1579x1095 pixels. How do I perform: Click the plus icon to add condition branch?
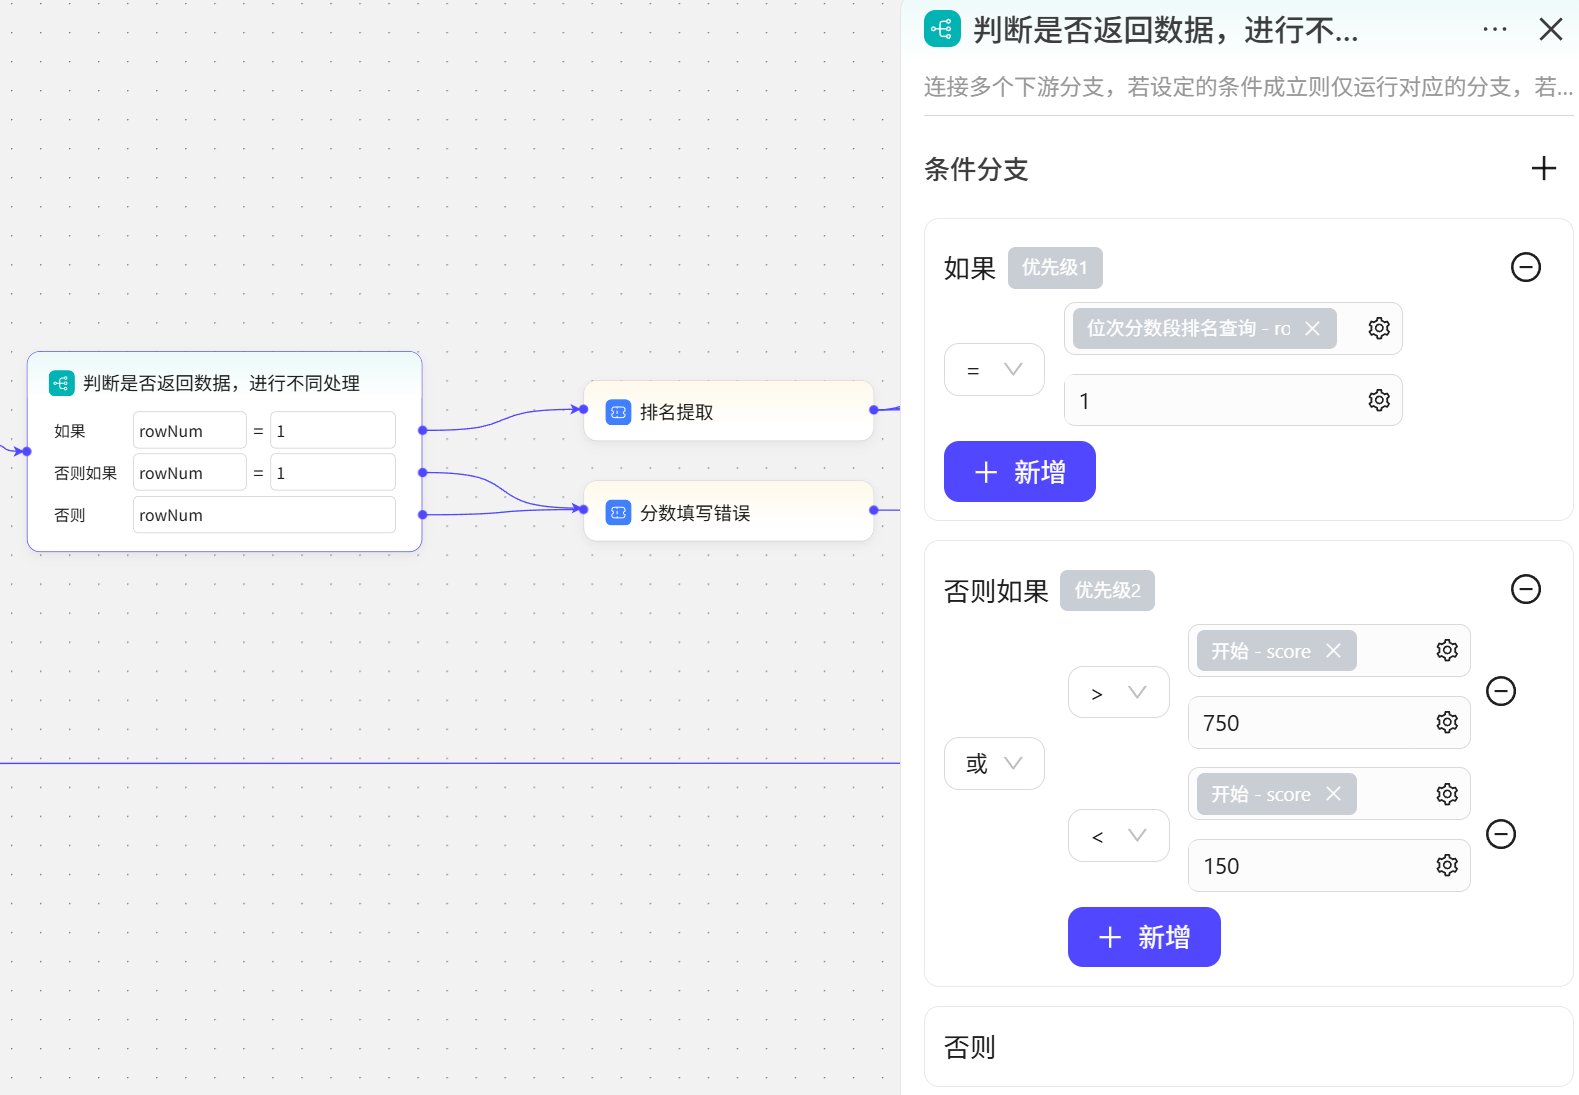pos(1543,168)
